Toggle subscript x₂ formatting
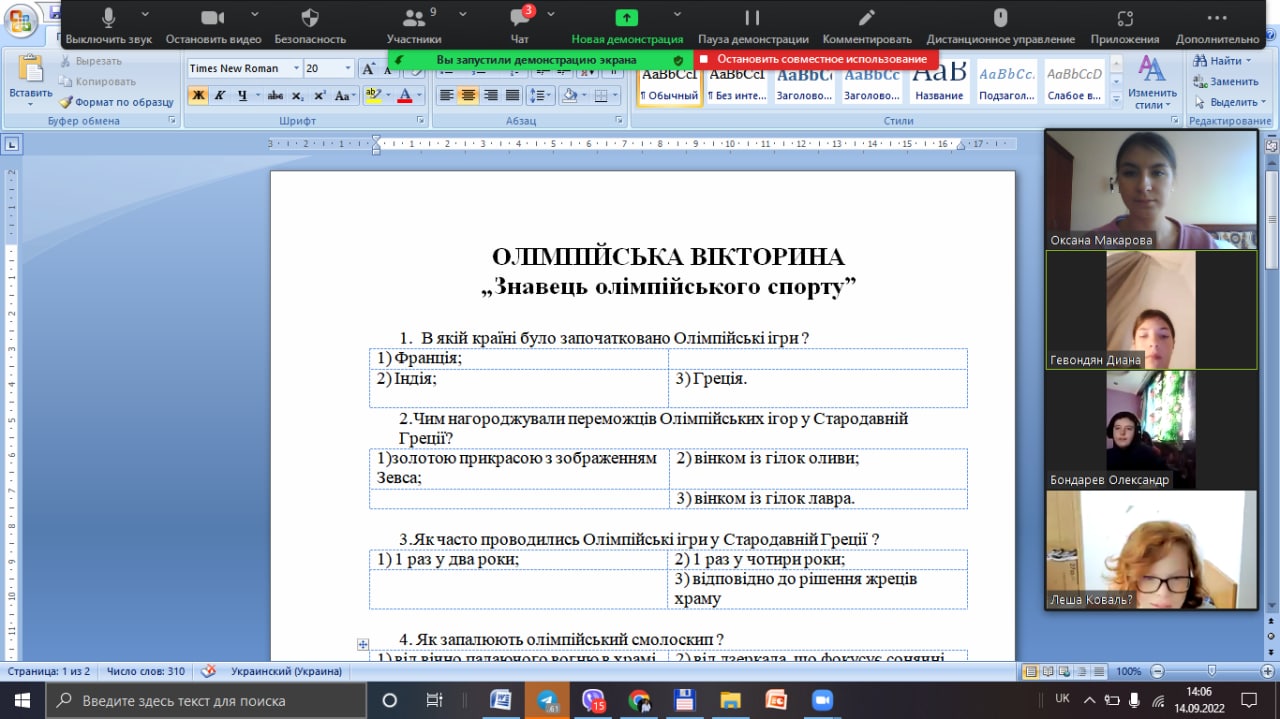 point(298,96)
